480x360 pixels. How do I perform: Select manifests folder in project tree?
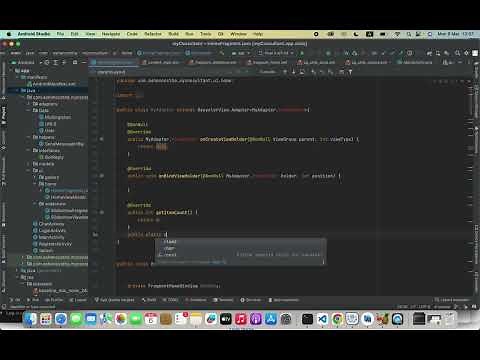(34, 77)
